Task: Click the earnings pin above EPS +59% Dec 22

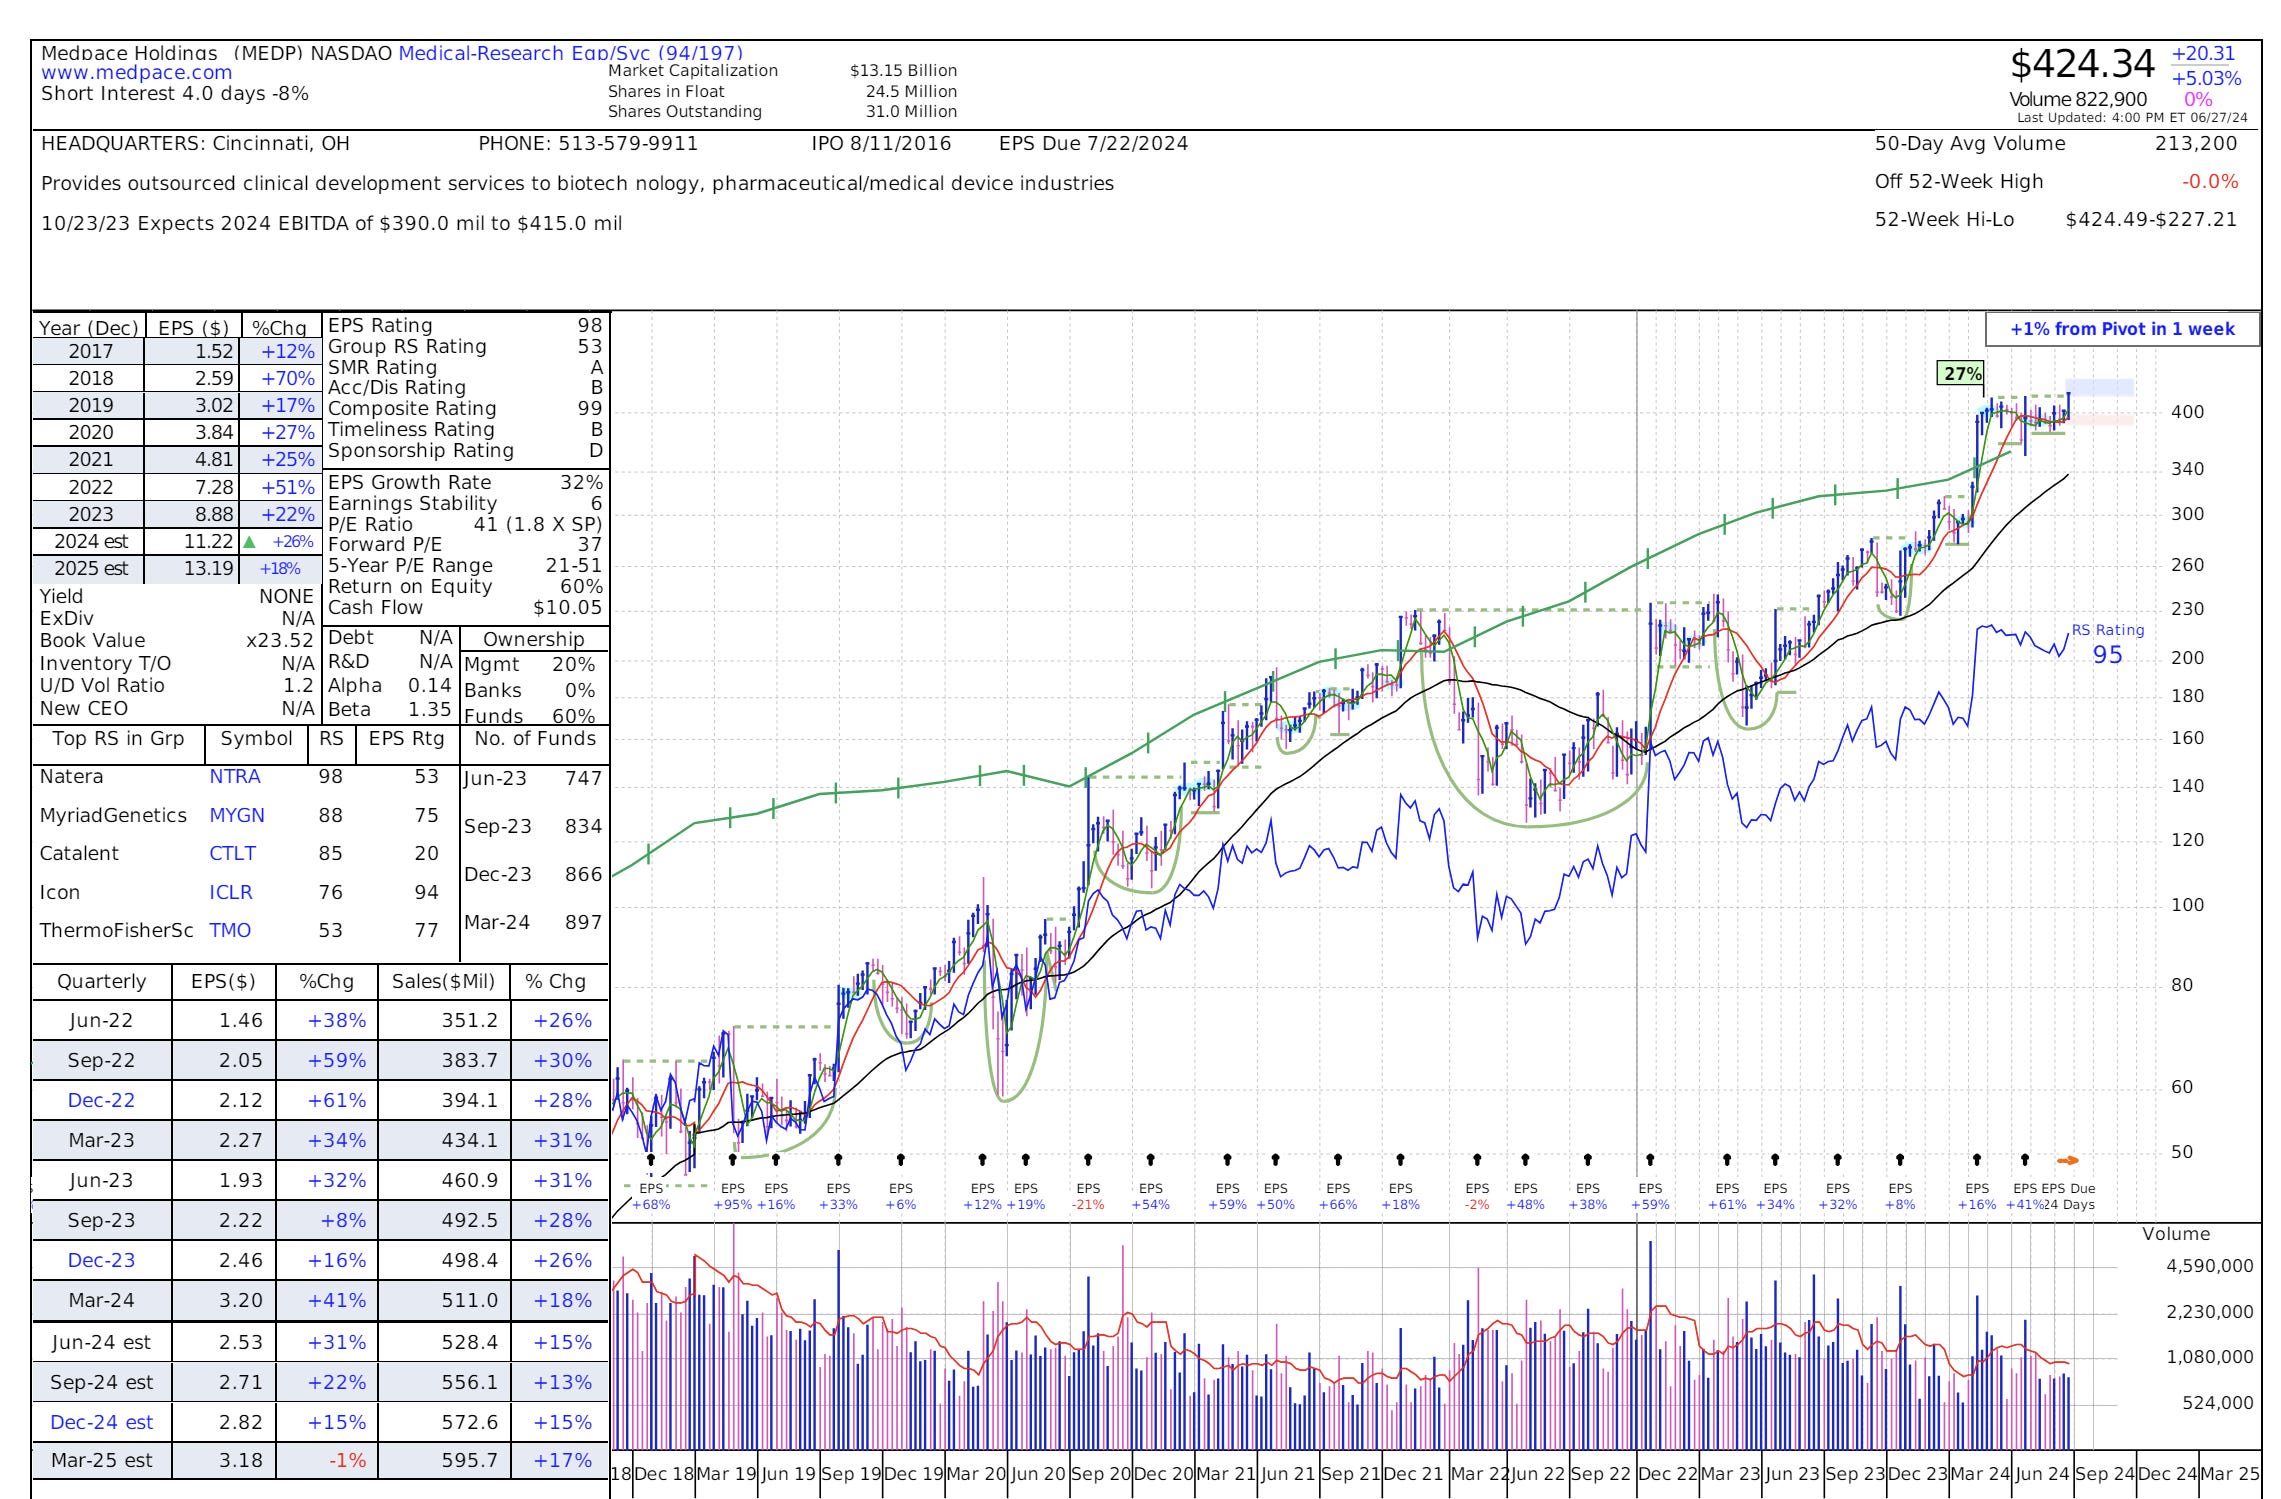Action: click(1650, 1160)
